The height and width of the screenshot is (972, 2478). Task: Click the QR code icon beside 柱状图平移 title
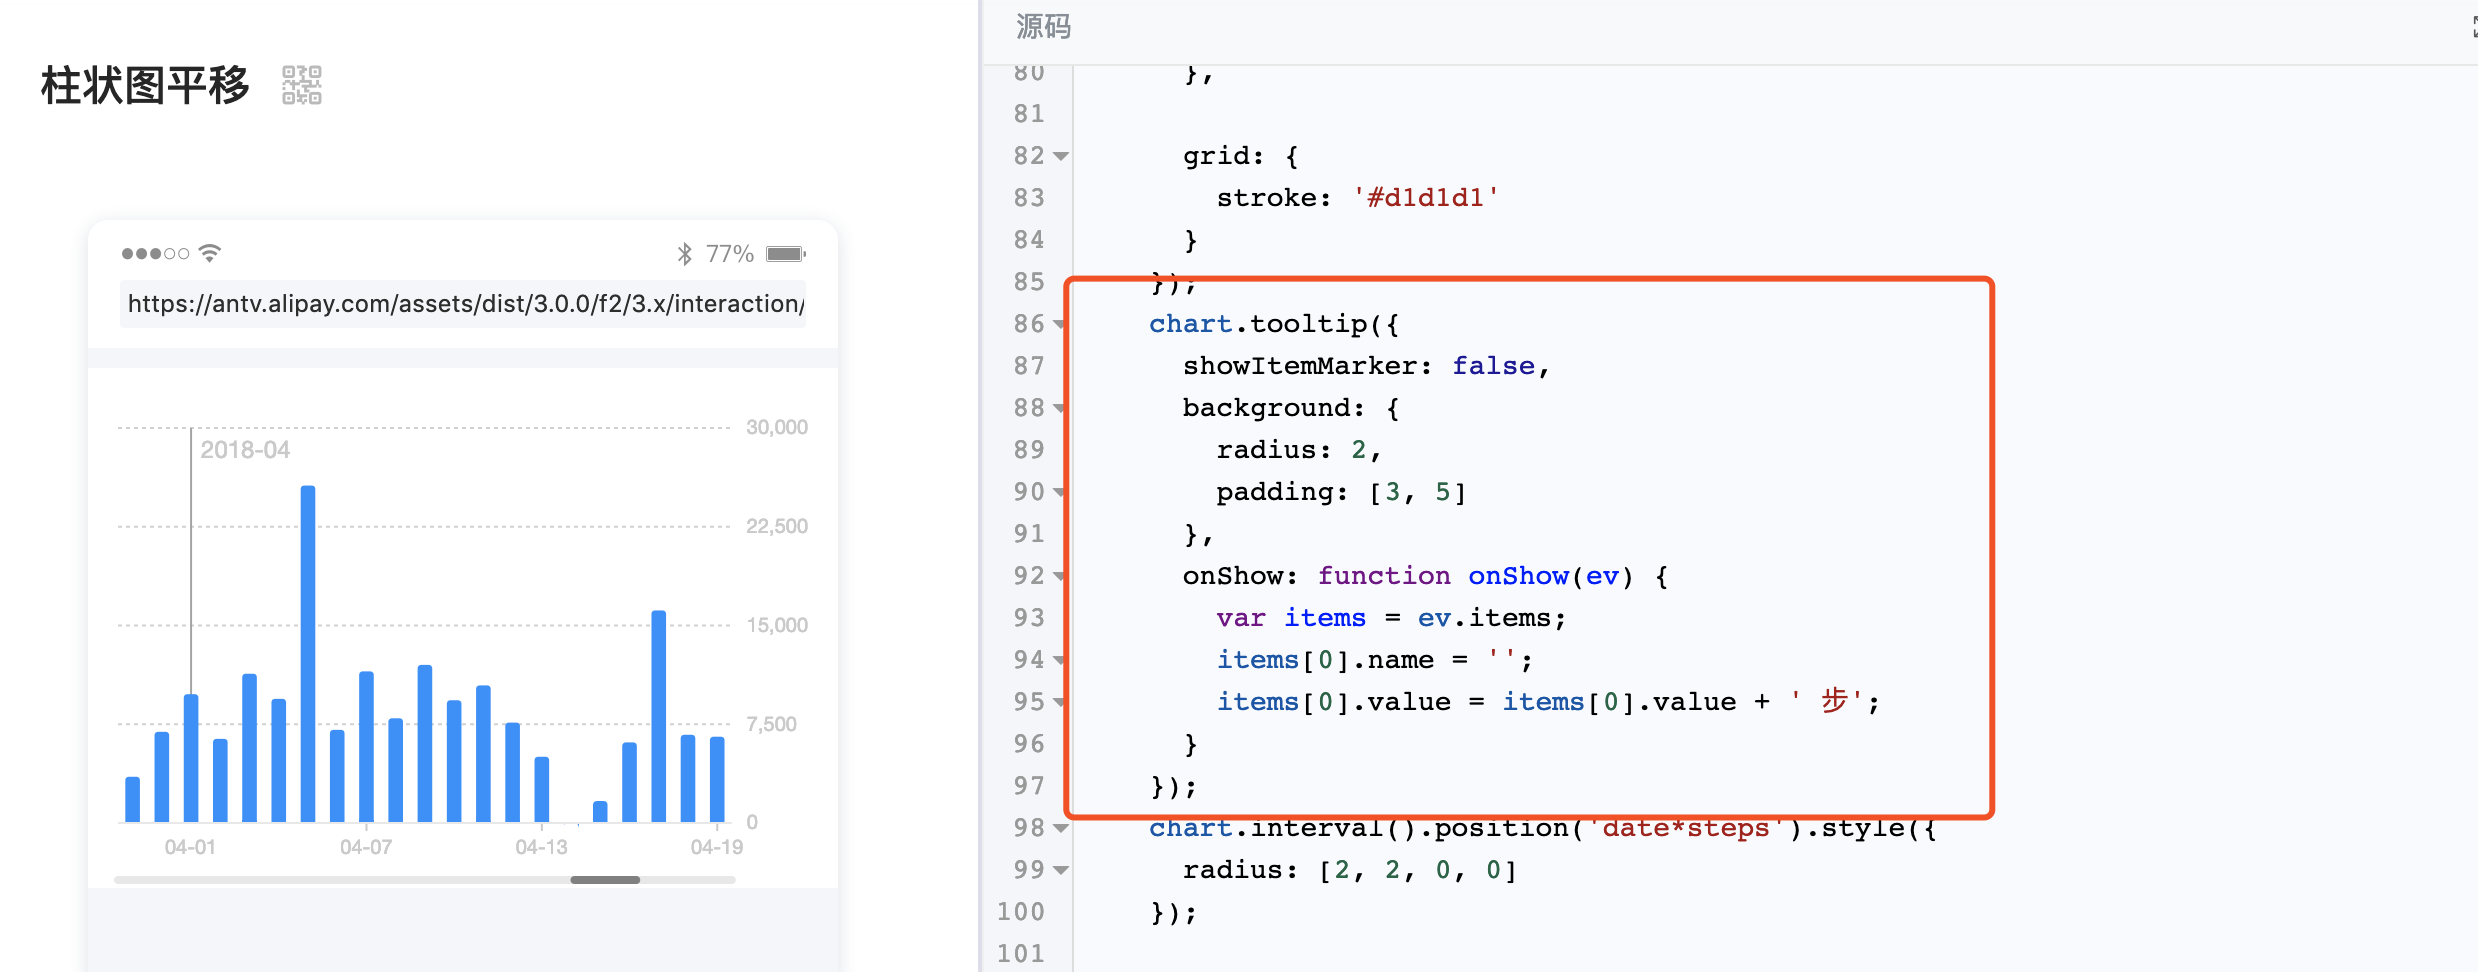tap(299, 86)
